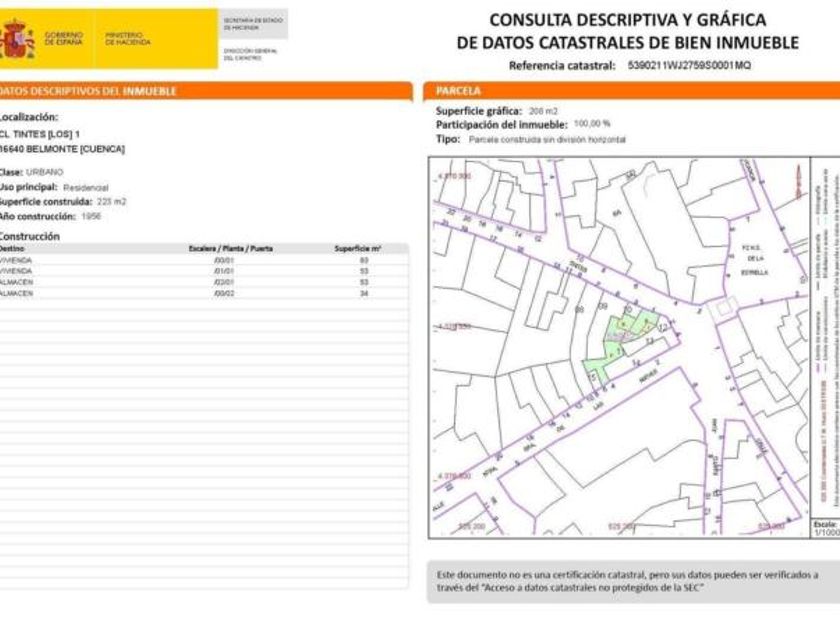Screen dimensions: 840x630
Task: Click the 'MINISTERIO DE HACIENDA' header text
Action: pos(128,39)
